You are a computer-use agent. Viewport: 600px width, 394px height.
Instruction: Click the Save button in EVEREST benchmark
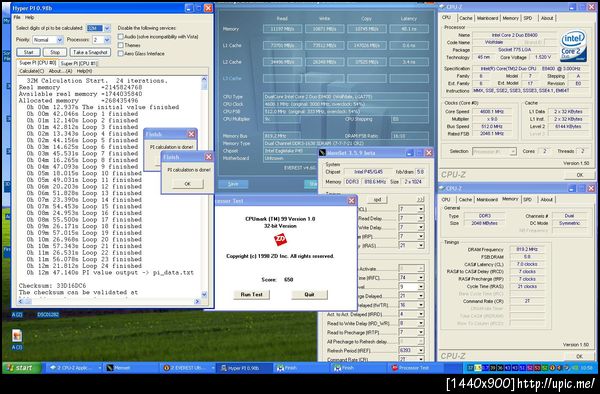coord(233,184)
